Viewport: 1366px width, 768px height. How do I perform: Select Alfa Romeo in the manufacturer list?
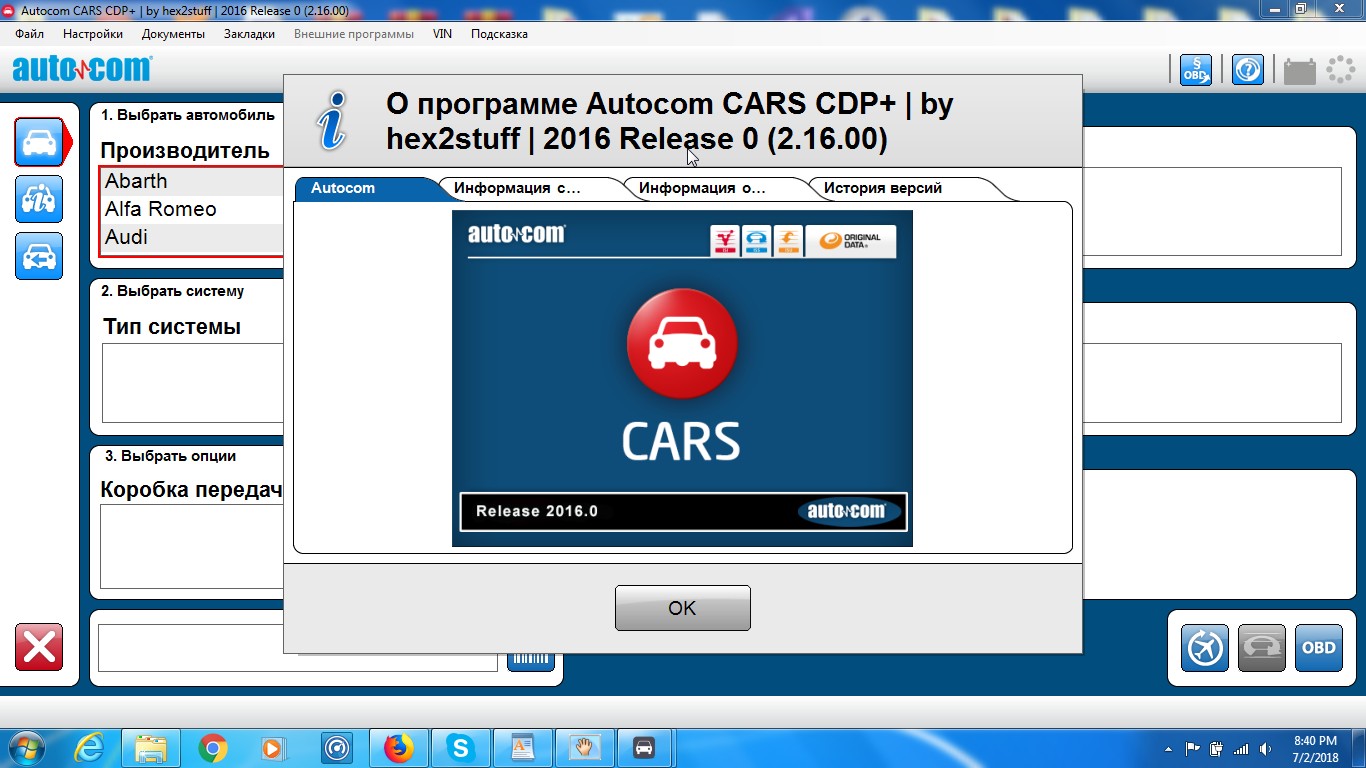pos(192,209)
